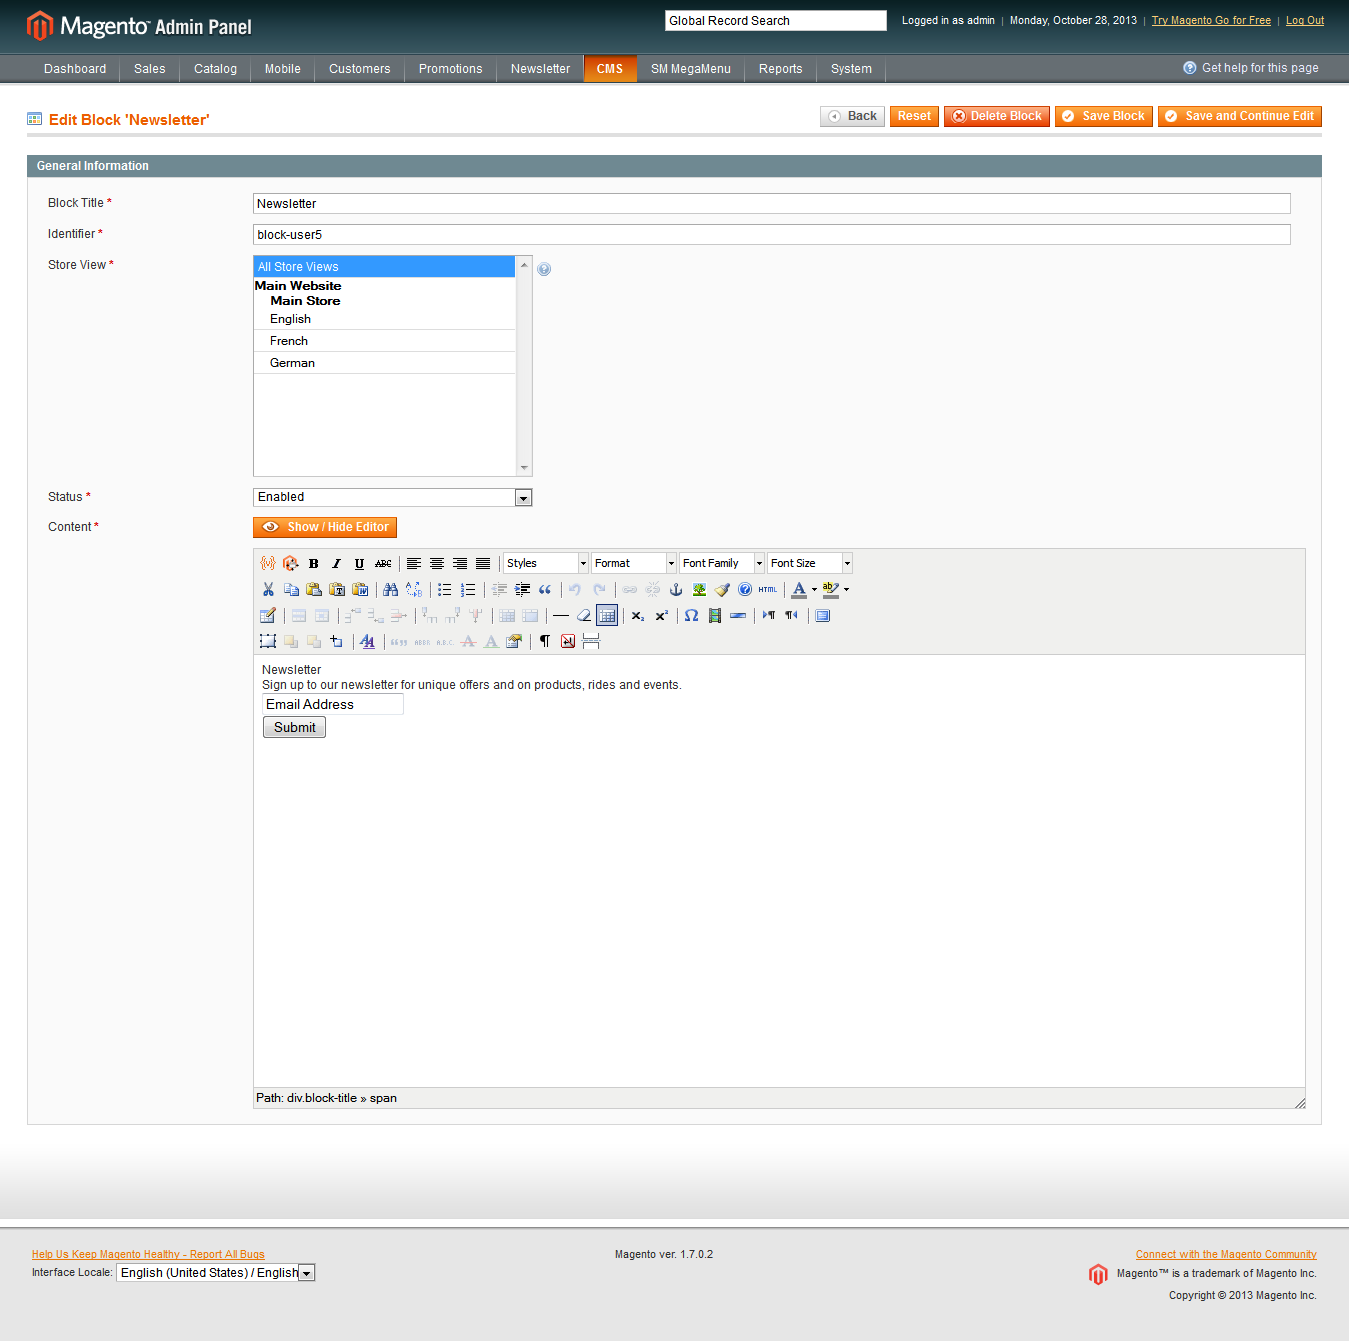Open the Font Family dropdown
Image resolution: width=1349 pixels, height=1341 pixels.
click(x=722, y=563)
